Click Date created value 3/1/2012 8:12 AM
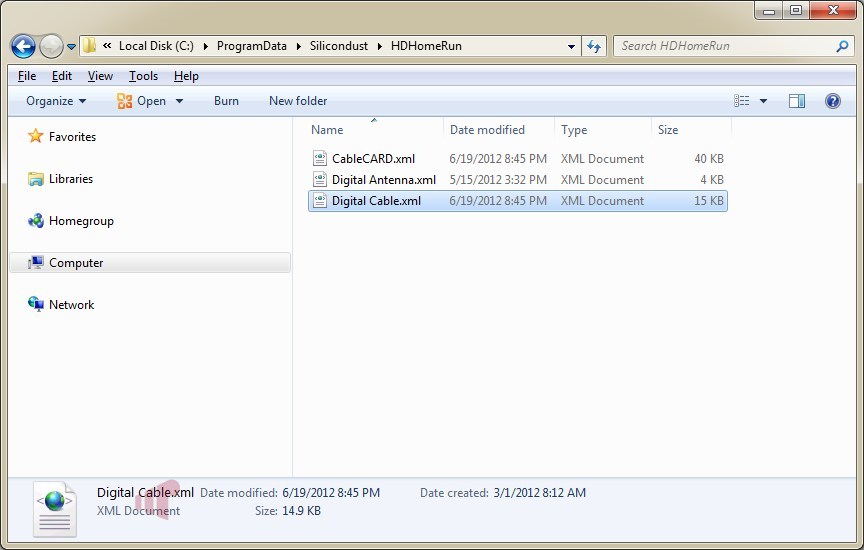 click(x=539, y=493)
